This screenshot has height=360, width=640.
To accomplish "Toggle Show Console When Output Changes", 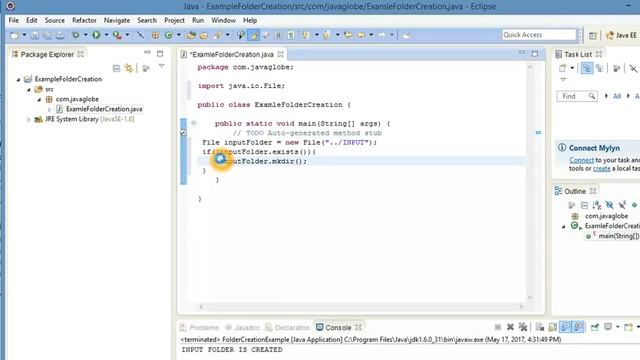I will coord(565,327).
